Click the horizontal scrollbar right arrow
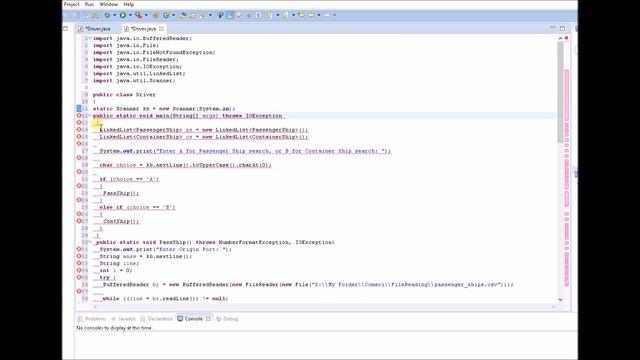This screenshot has height=360, width=640. 553,307
